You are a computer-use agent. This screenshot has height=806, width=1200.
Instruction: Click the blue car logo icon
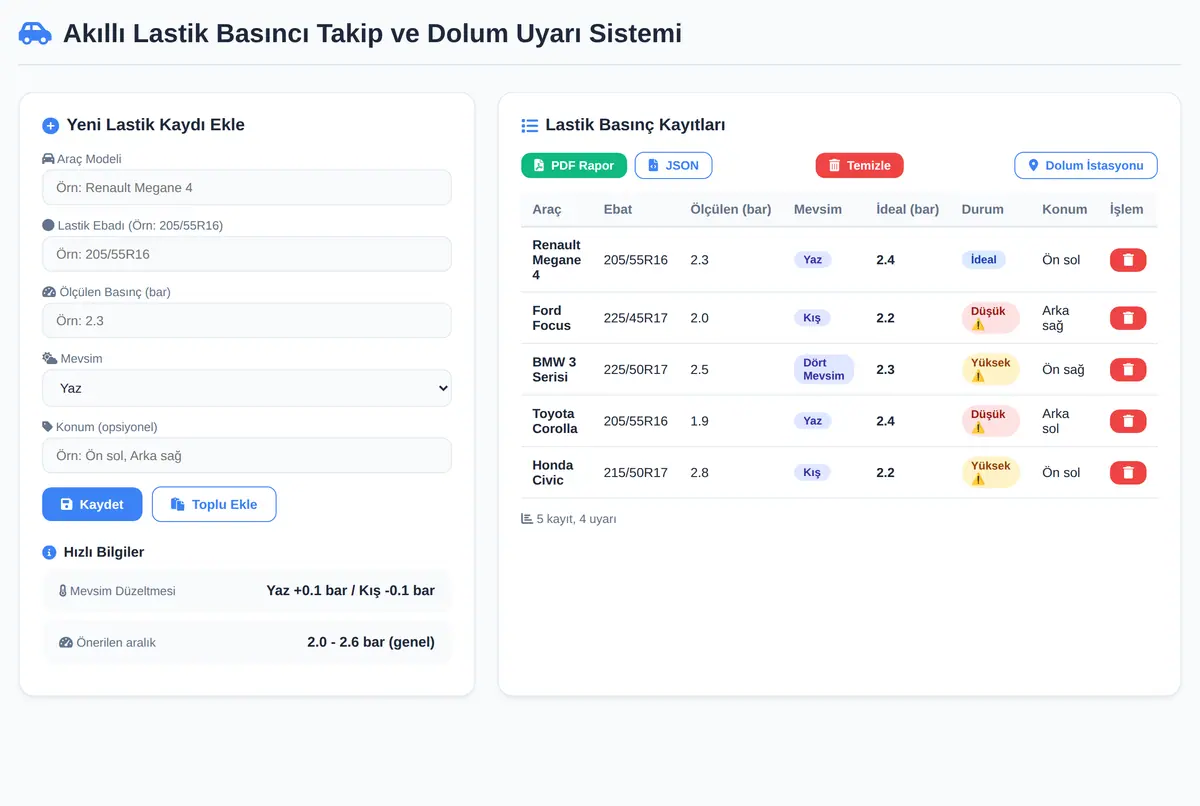click(x=35, y=33)
